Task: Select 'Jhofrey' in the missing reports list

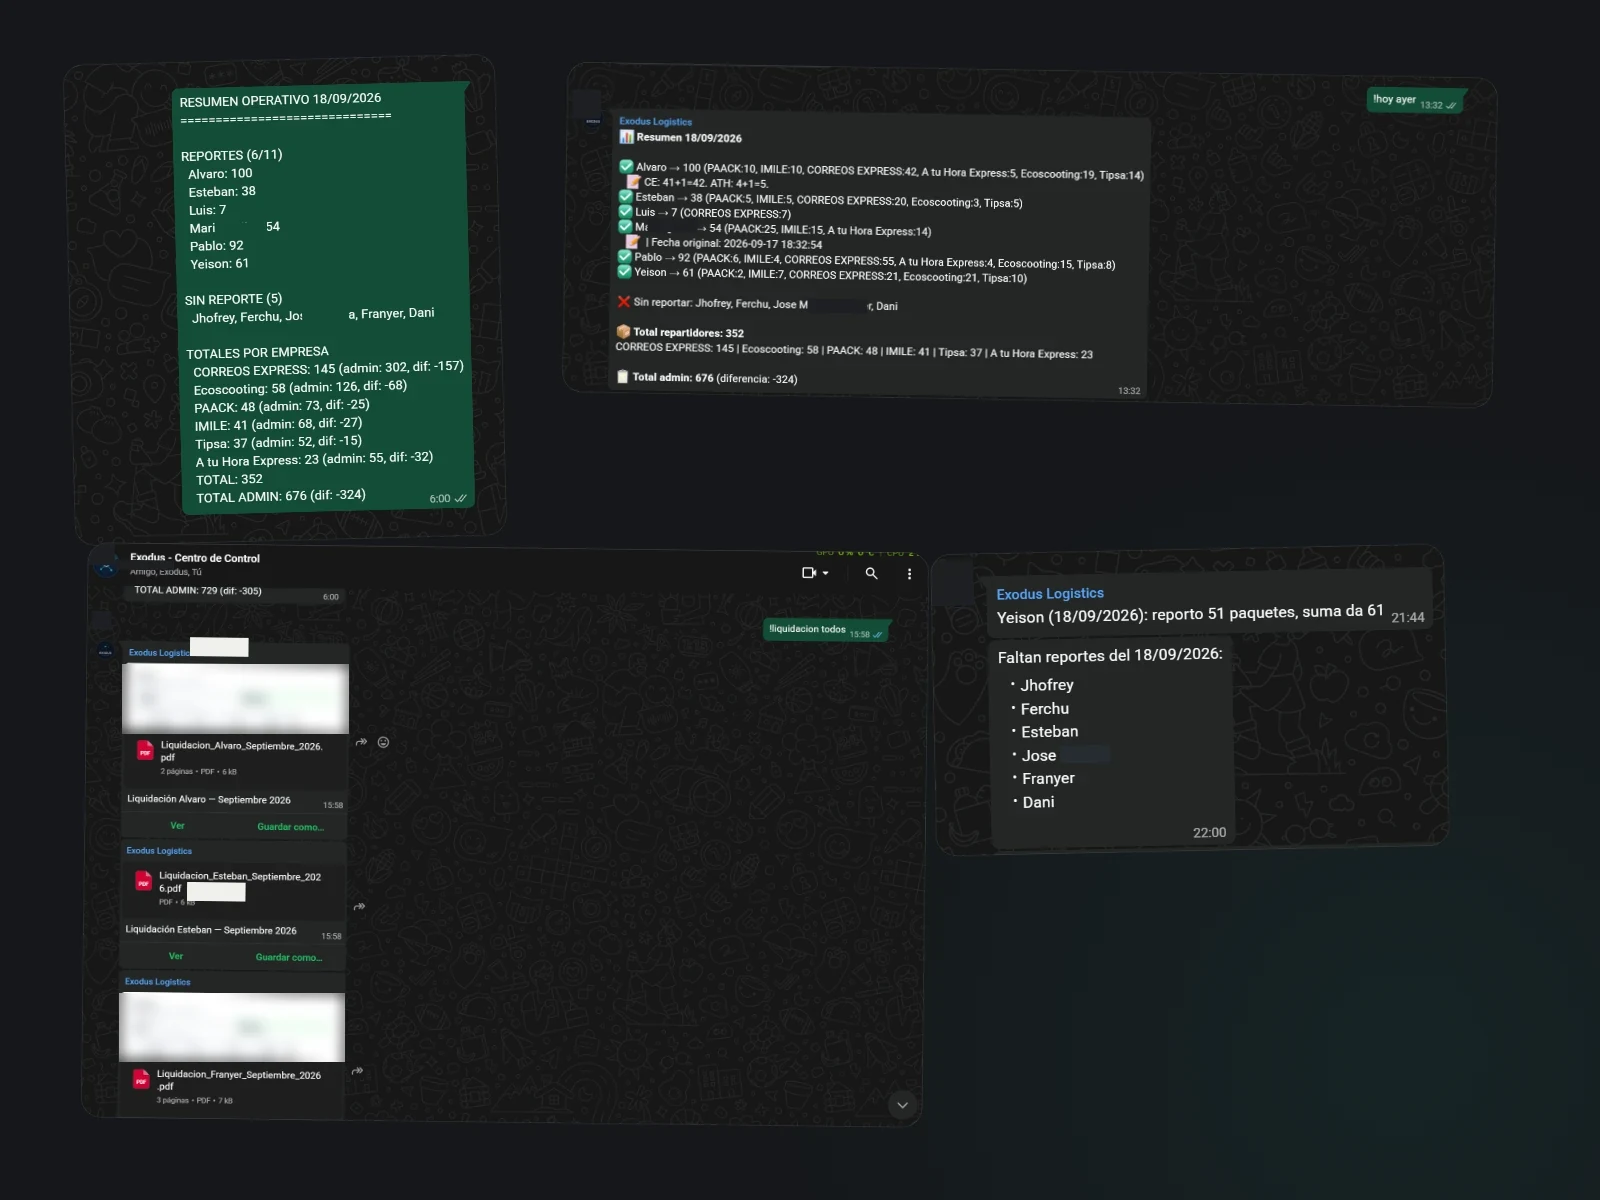Action: click(x=1047, y=685)
